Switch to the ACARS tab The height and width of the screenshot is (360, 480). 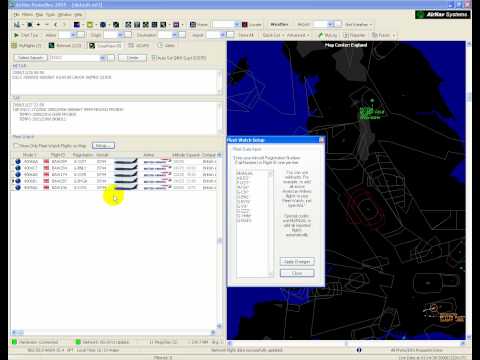point(139,45)
